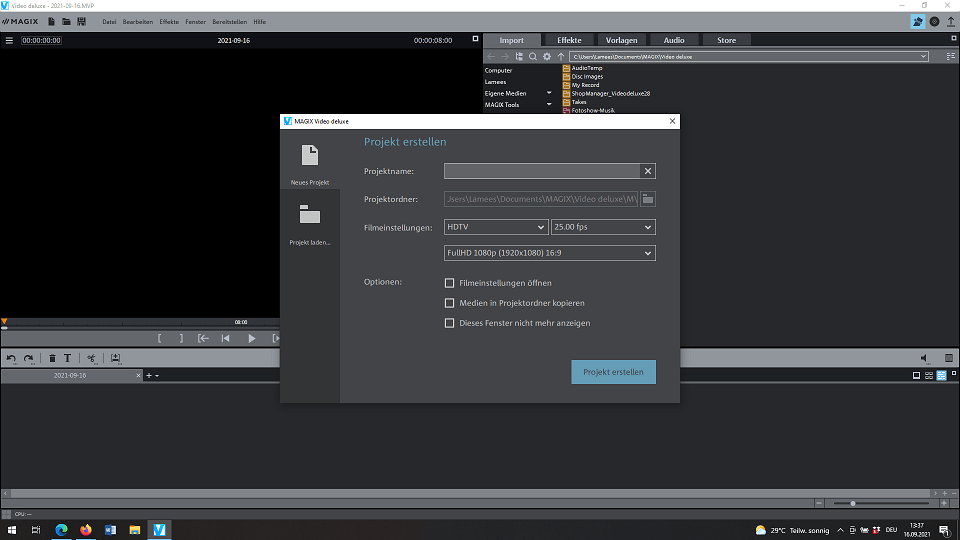Click the search icon in Import browser
Viewport: 960px width, 540px height.
[x=533, y=56]
